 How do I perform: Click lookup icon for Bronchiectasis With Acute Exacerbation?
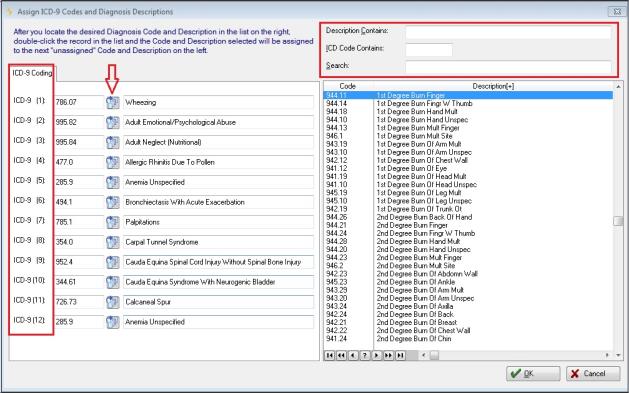(113, 202)
